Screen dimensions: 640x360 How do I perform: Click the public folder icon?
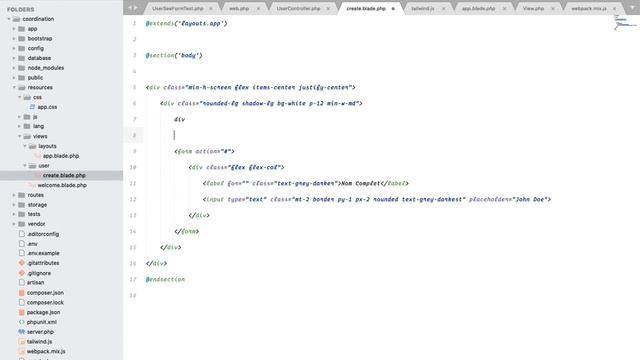22,78
